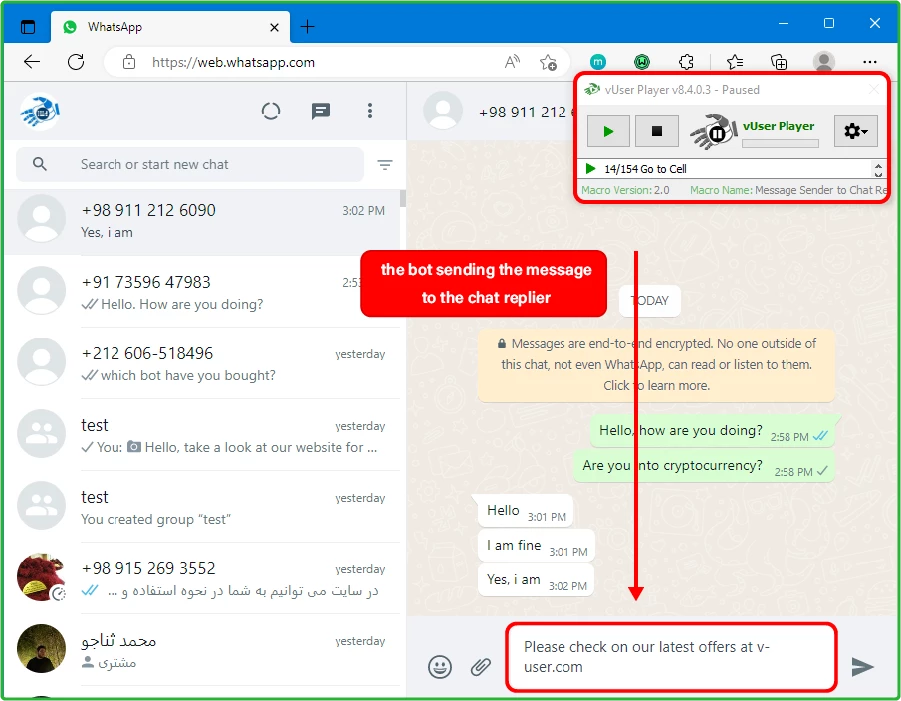Click the green WhatsApp extension icon

click(x=642, y=61)
